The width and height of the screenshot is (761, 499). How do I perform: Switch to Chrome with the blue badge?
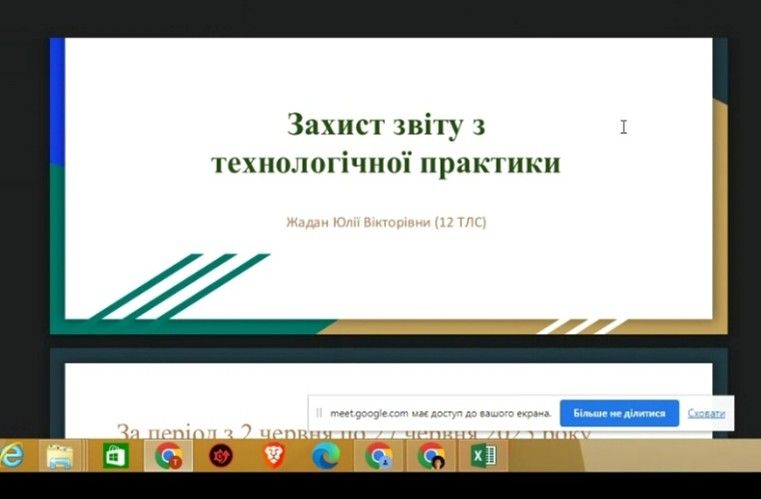click(379, 457)
